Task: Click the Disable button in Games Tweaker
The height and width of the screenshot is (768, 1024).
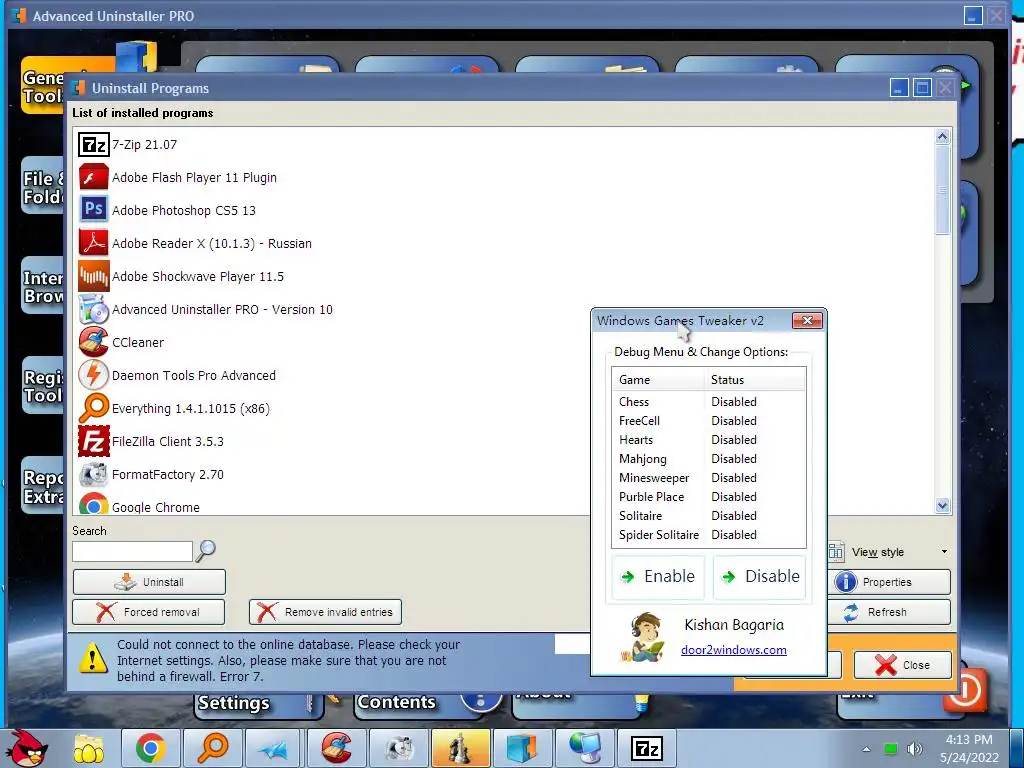Action: pos(760,577)
